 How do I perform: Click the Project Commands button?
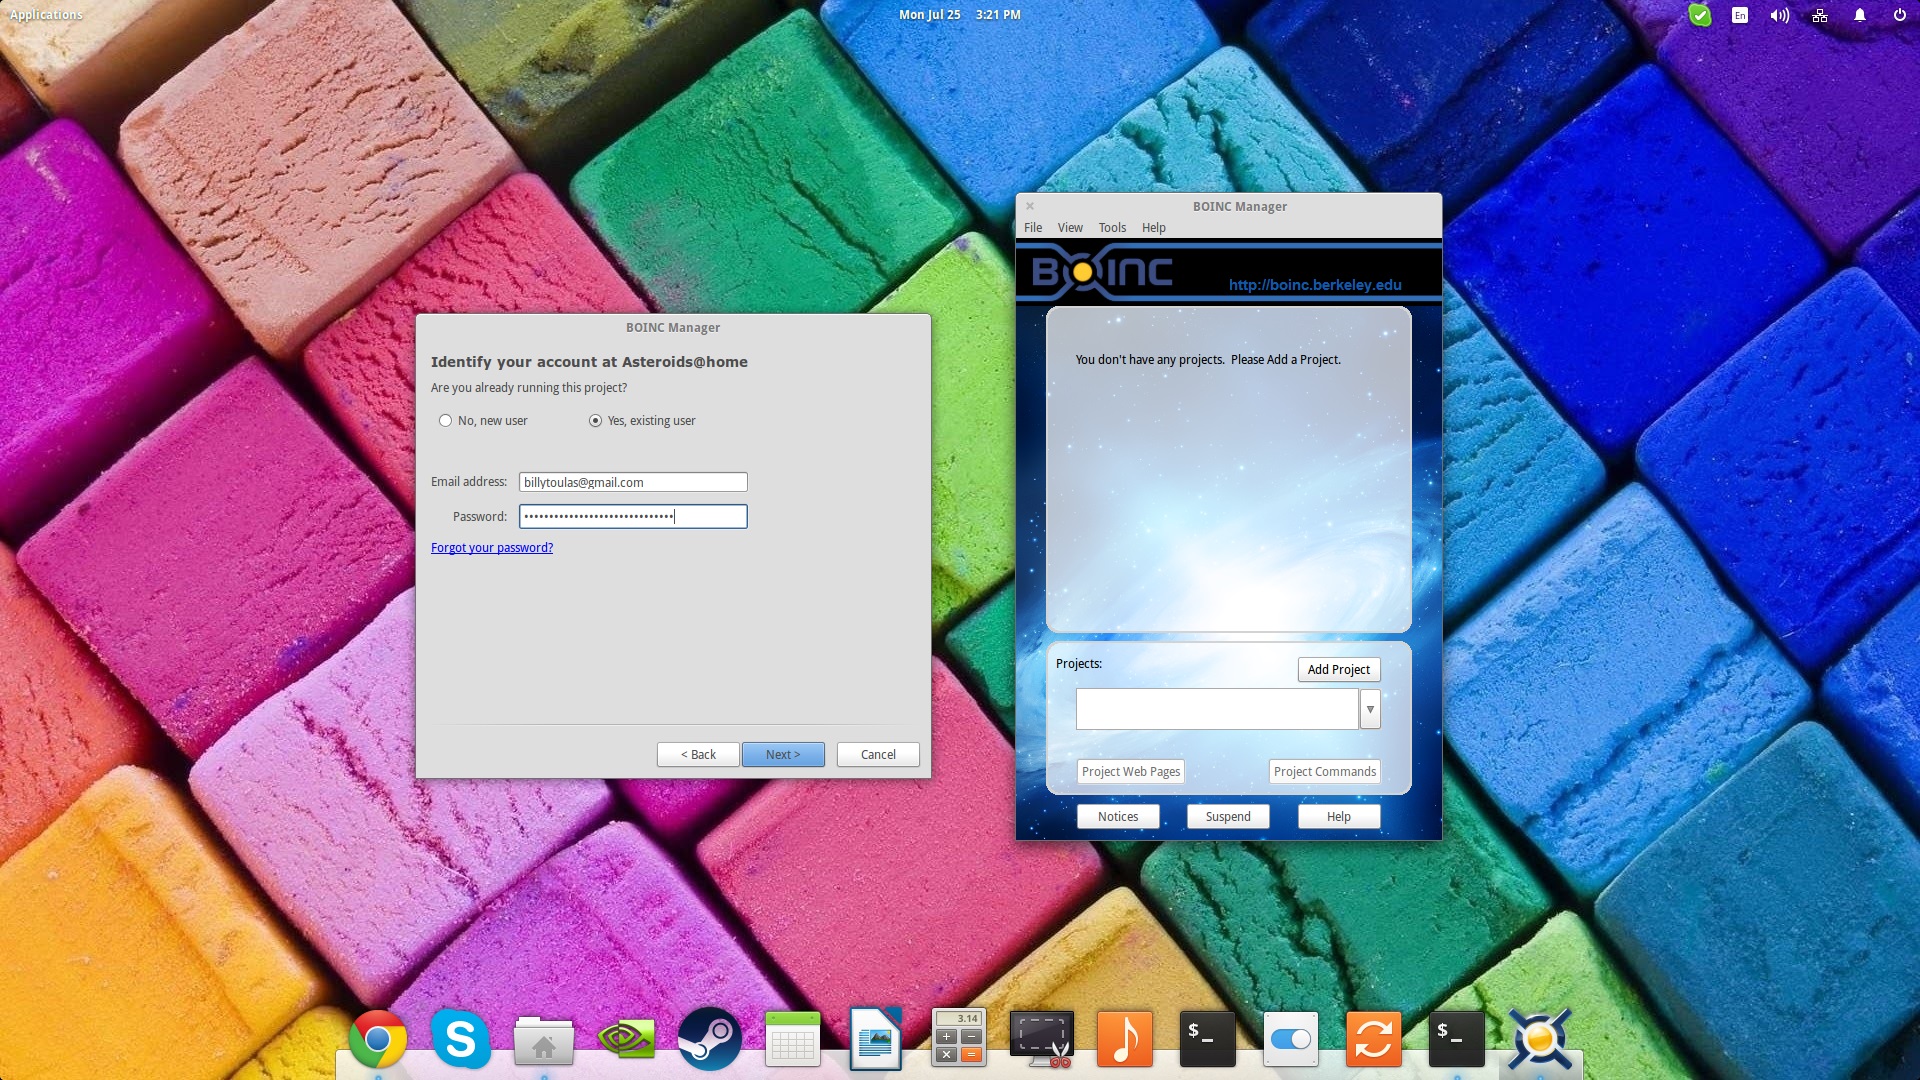pyautogui.click(x=1325, y=772)
